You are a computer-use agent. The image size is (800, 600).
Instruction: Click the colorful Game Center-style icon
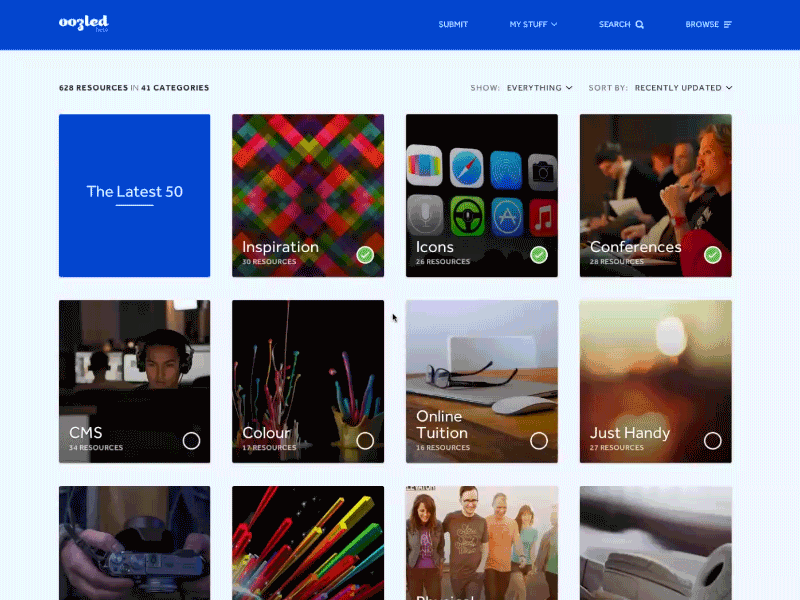point(424,165)
